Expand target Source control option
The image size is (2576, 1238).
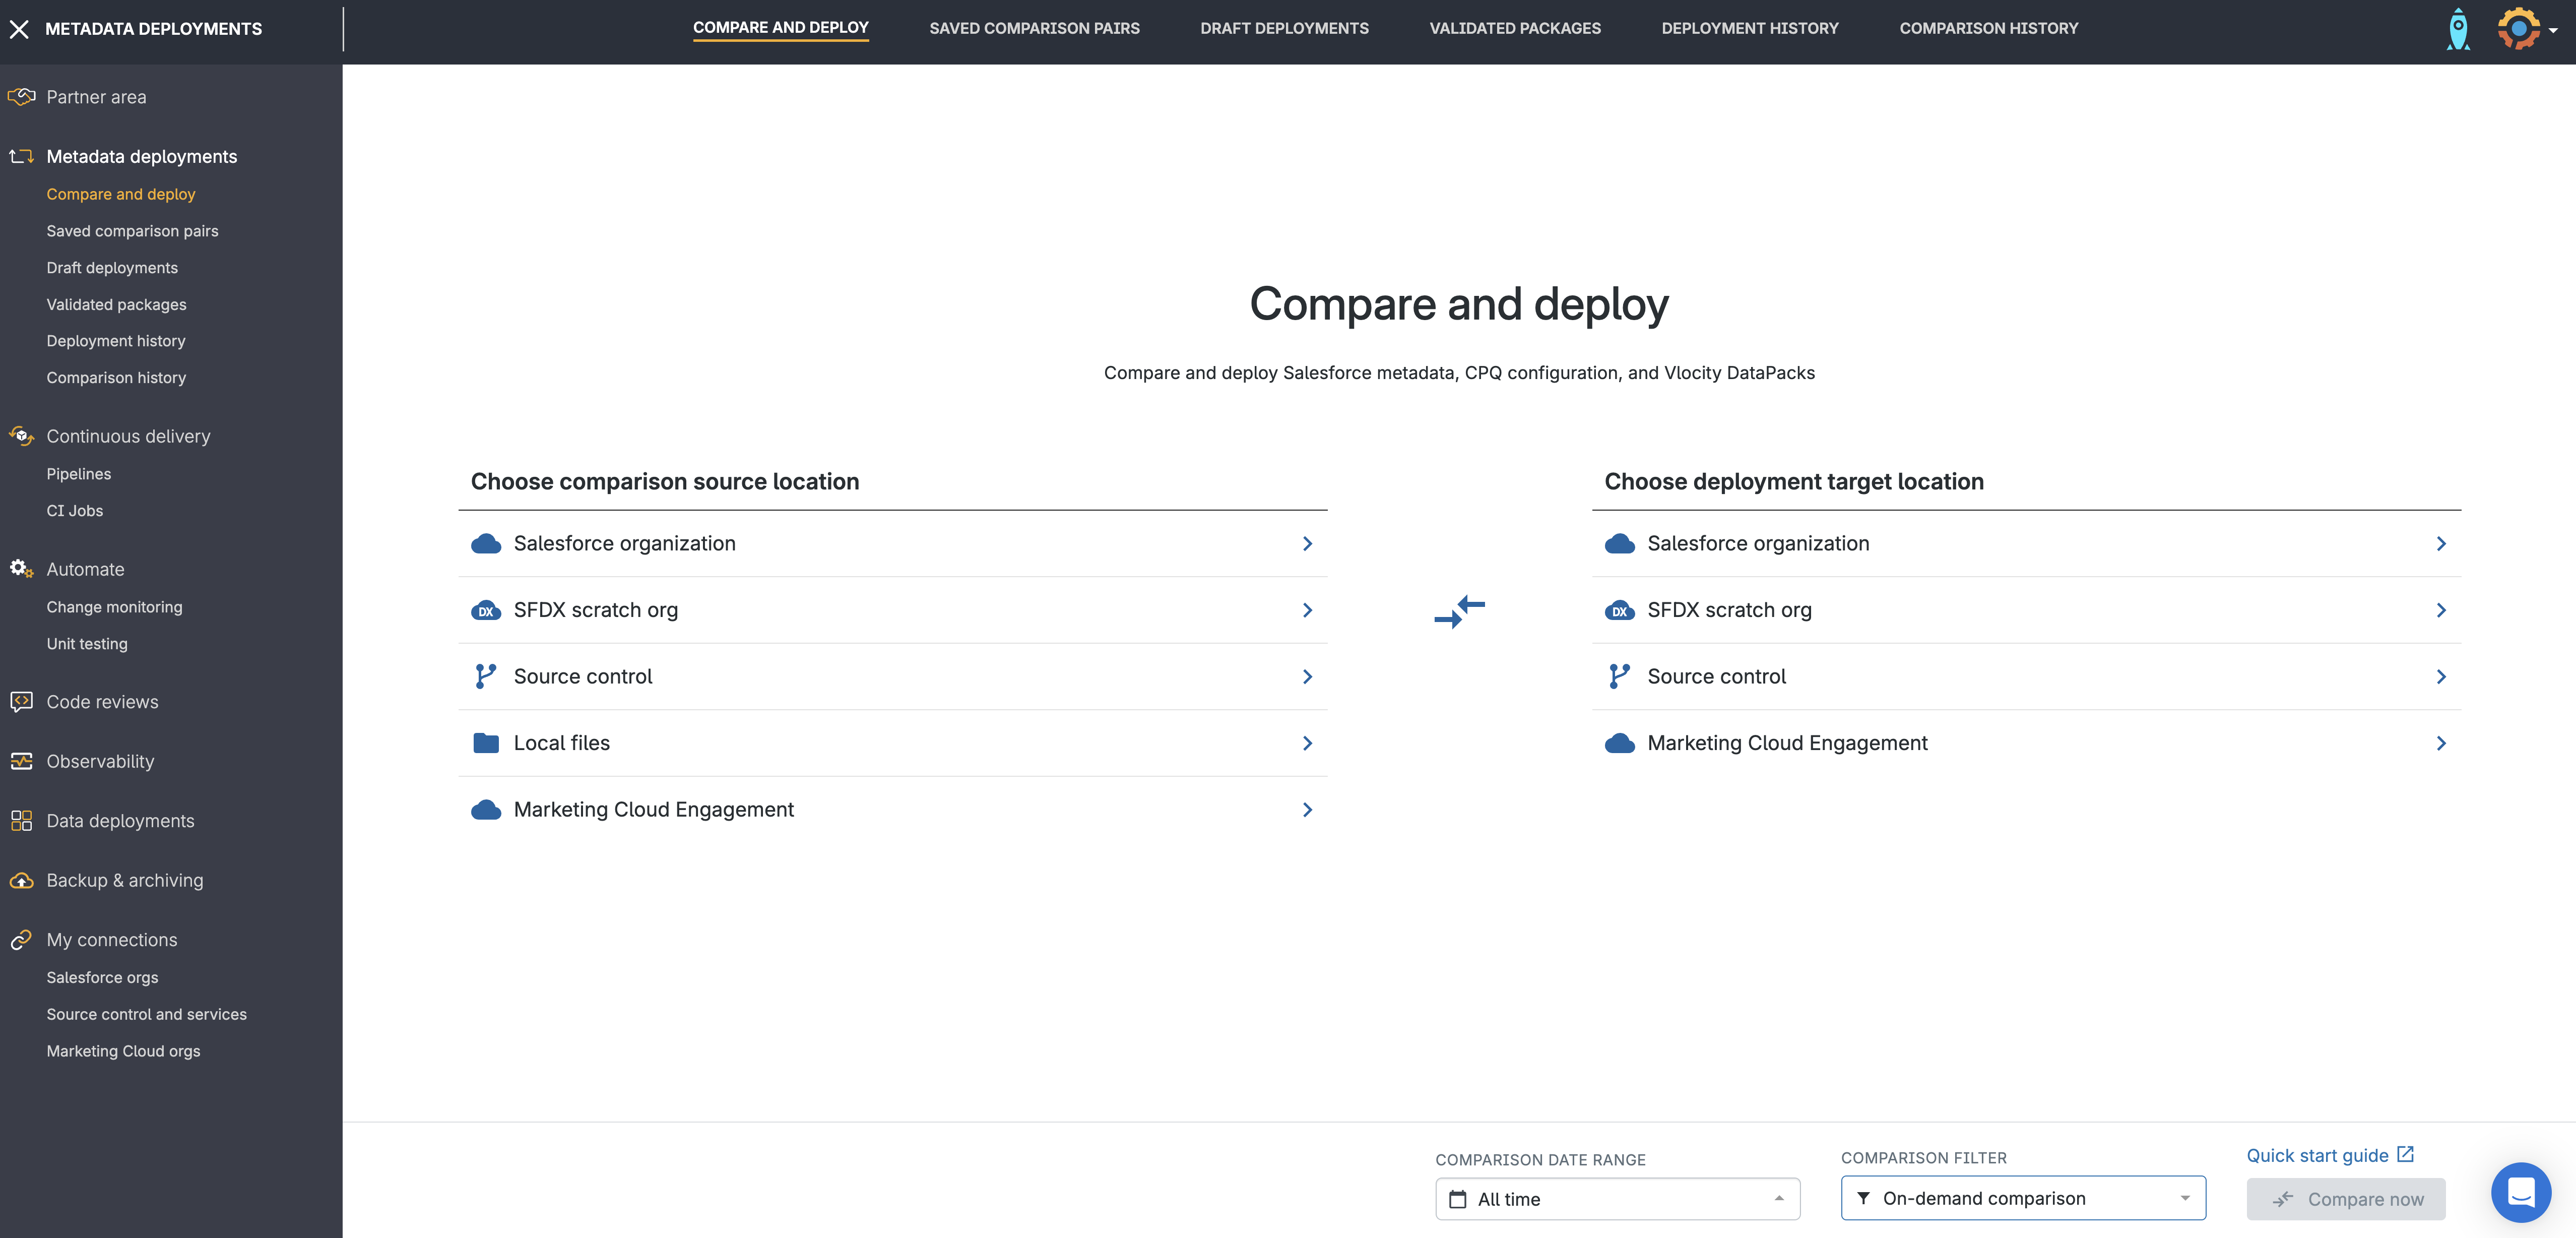pos(2025,677)
